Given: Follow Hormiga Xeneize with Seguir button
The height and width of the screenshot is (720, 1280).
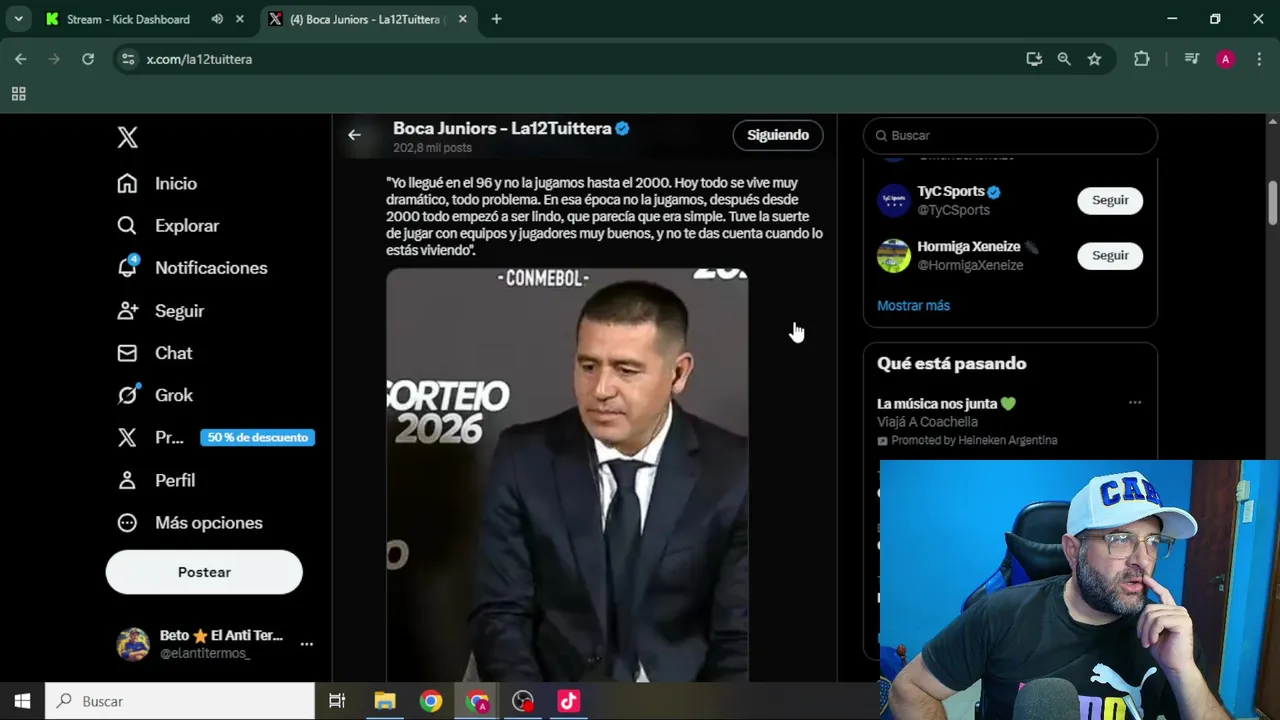Looking at the screenshot, I should [1110, 255].
